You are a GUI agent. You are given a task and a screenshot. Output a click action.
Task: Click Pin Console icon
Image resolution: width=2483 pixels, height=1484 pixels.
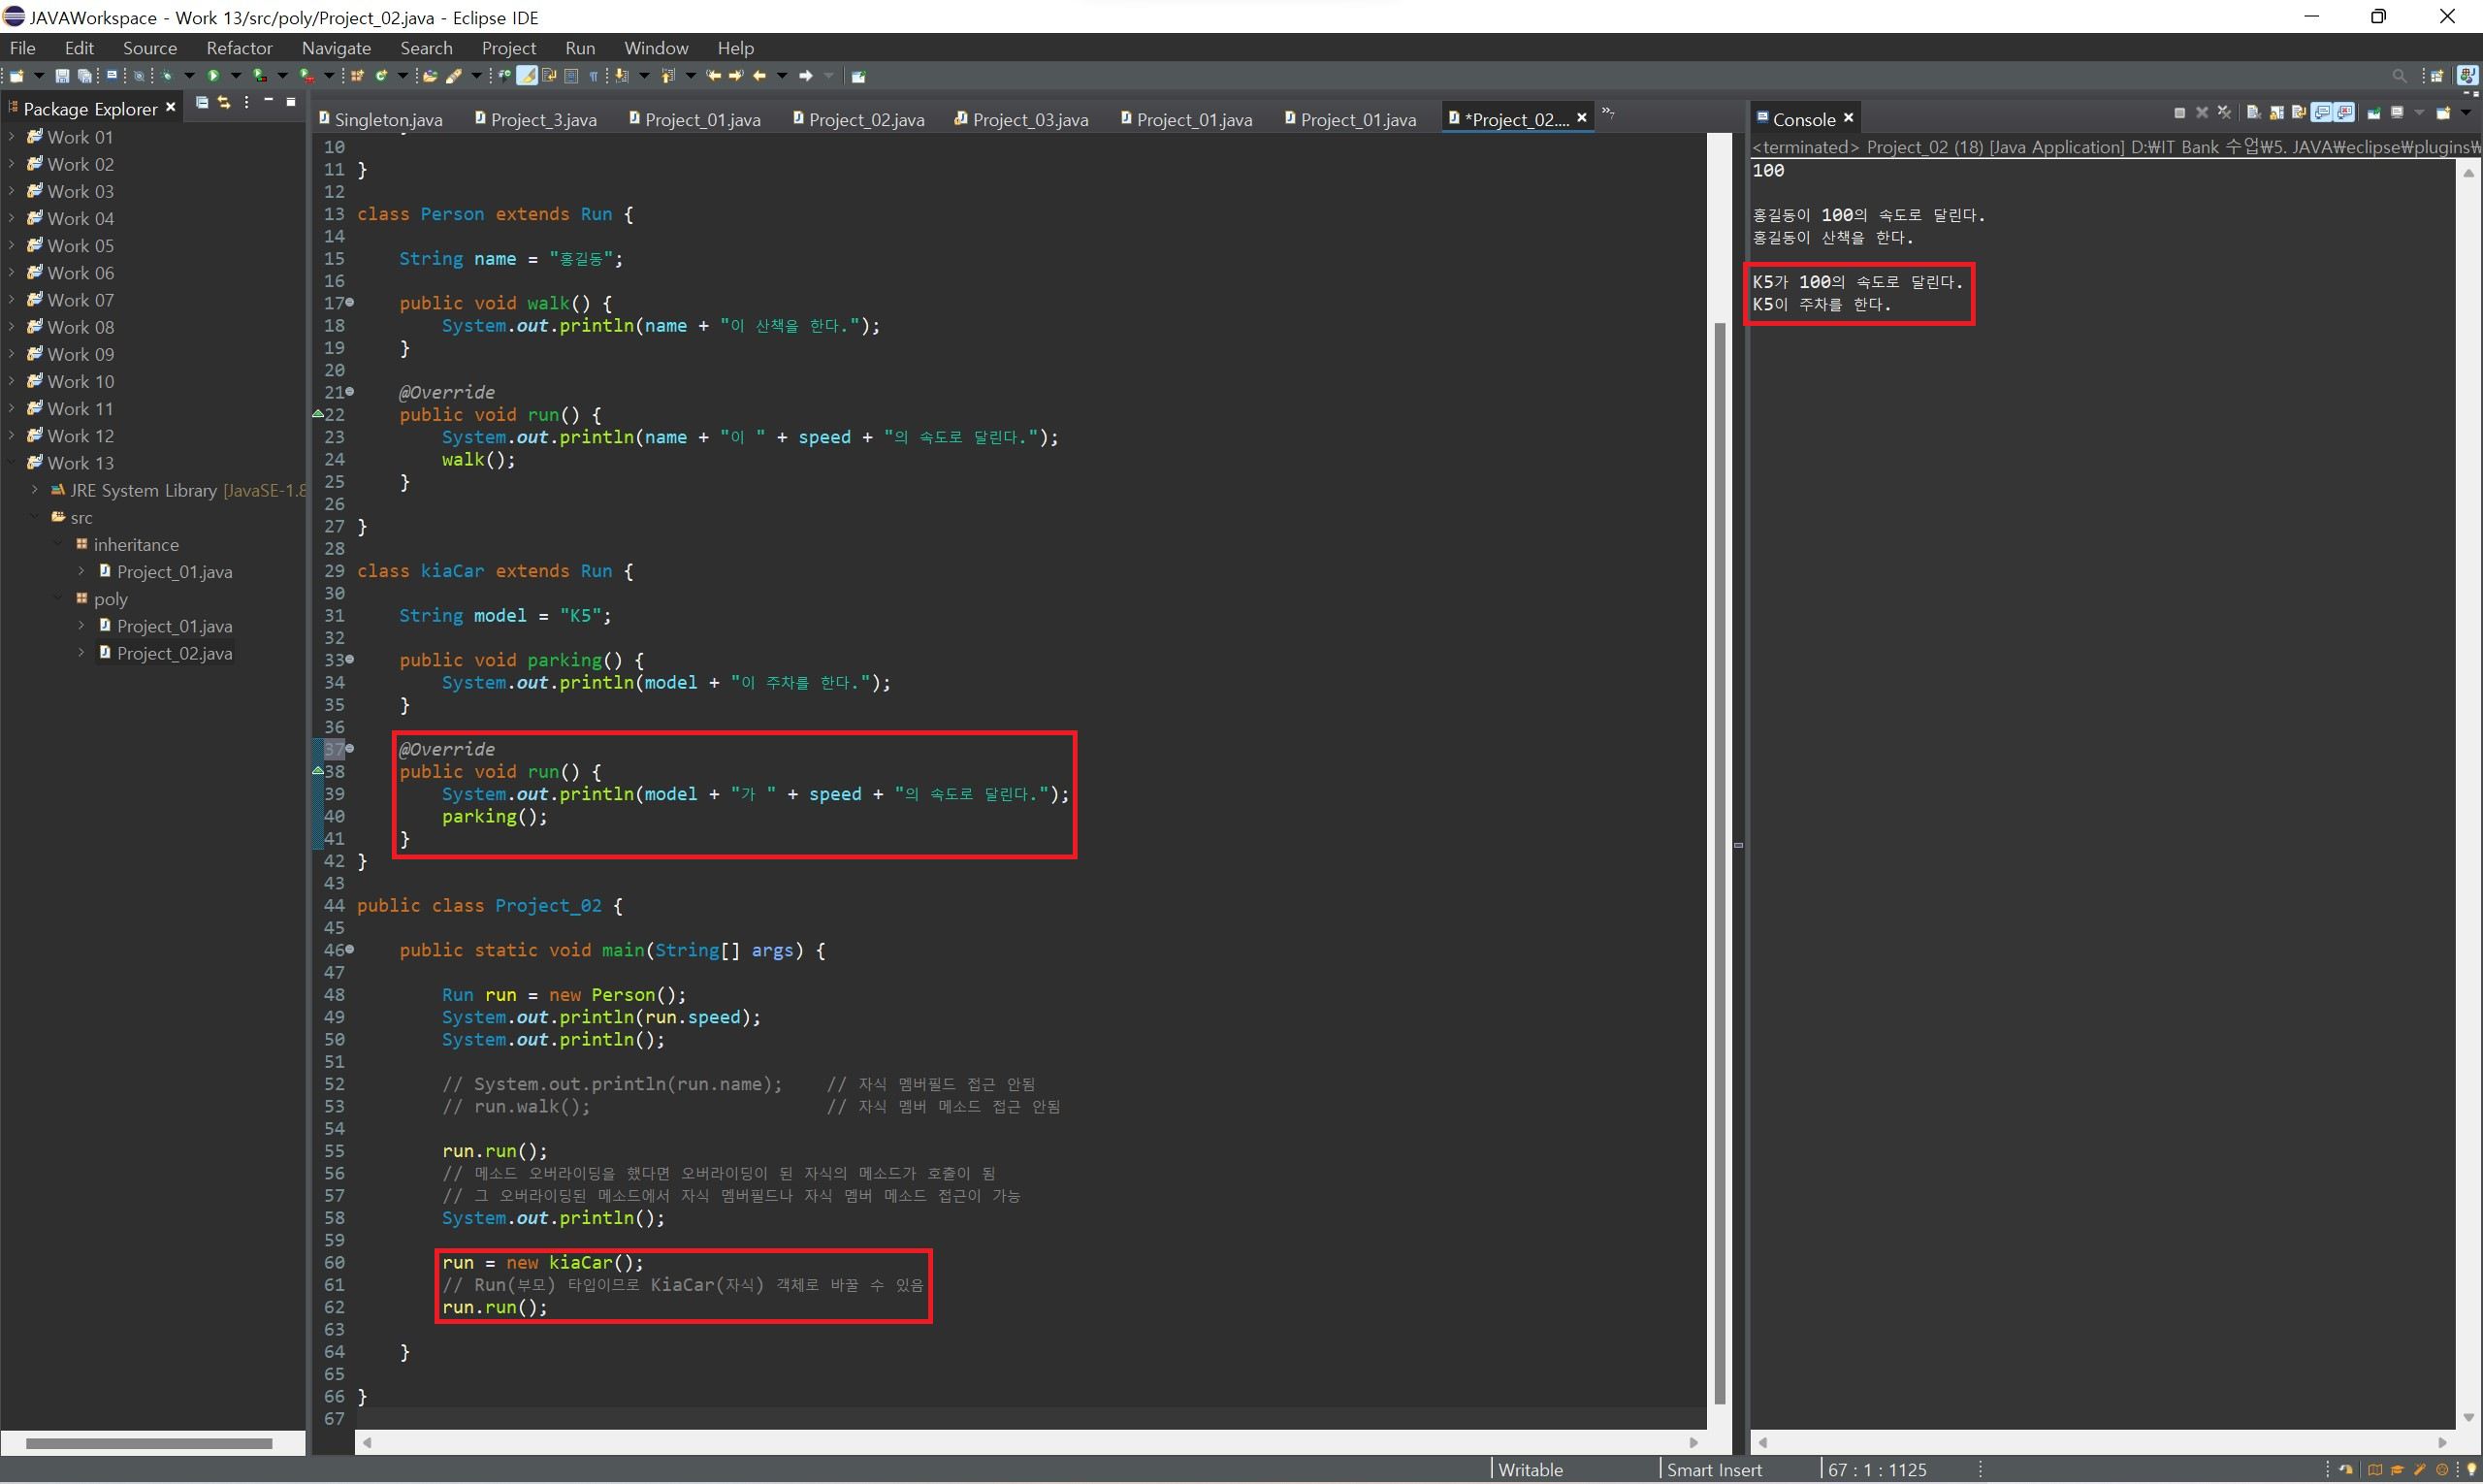point(2374,113)
